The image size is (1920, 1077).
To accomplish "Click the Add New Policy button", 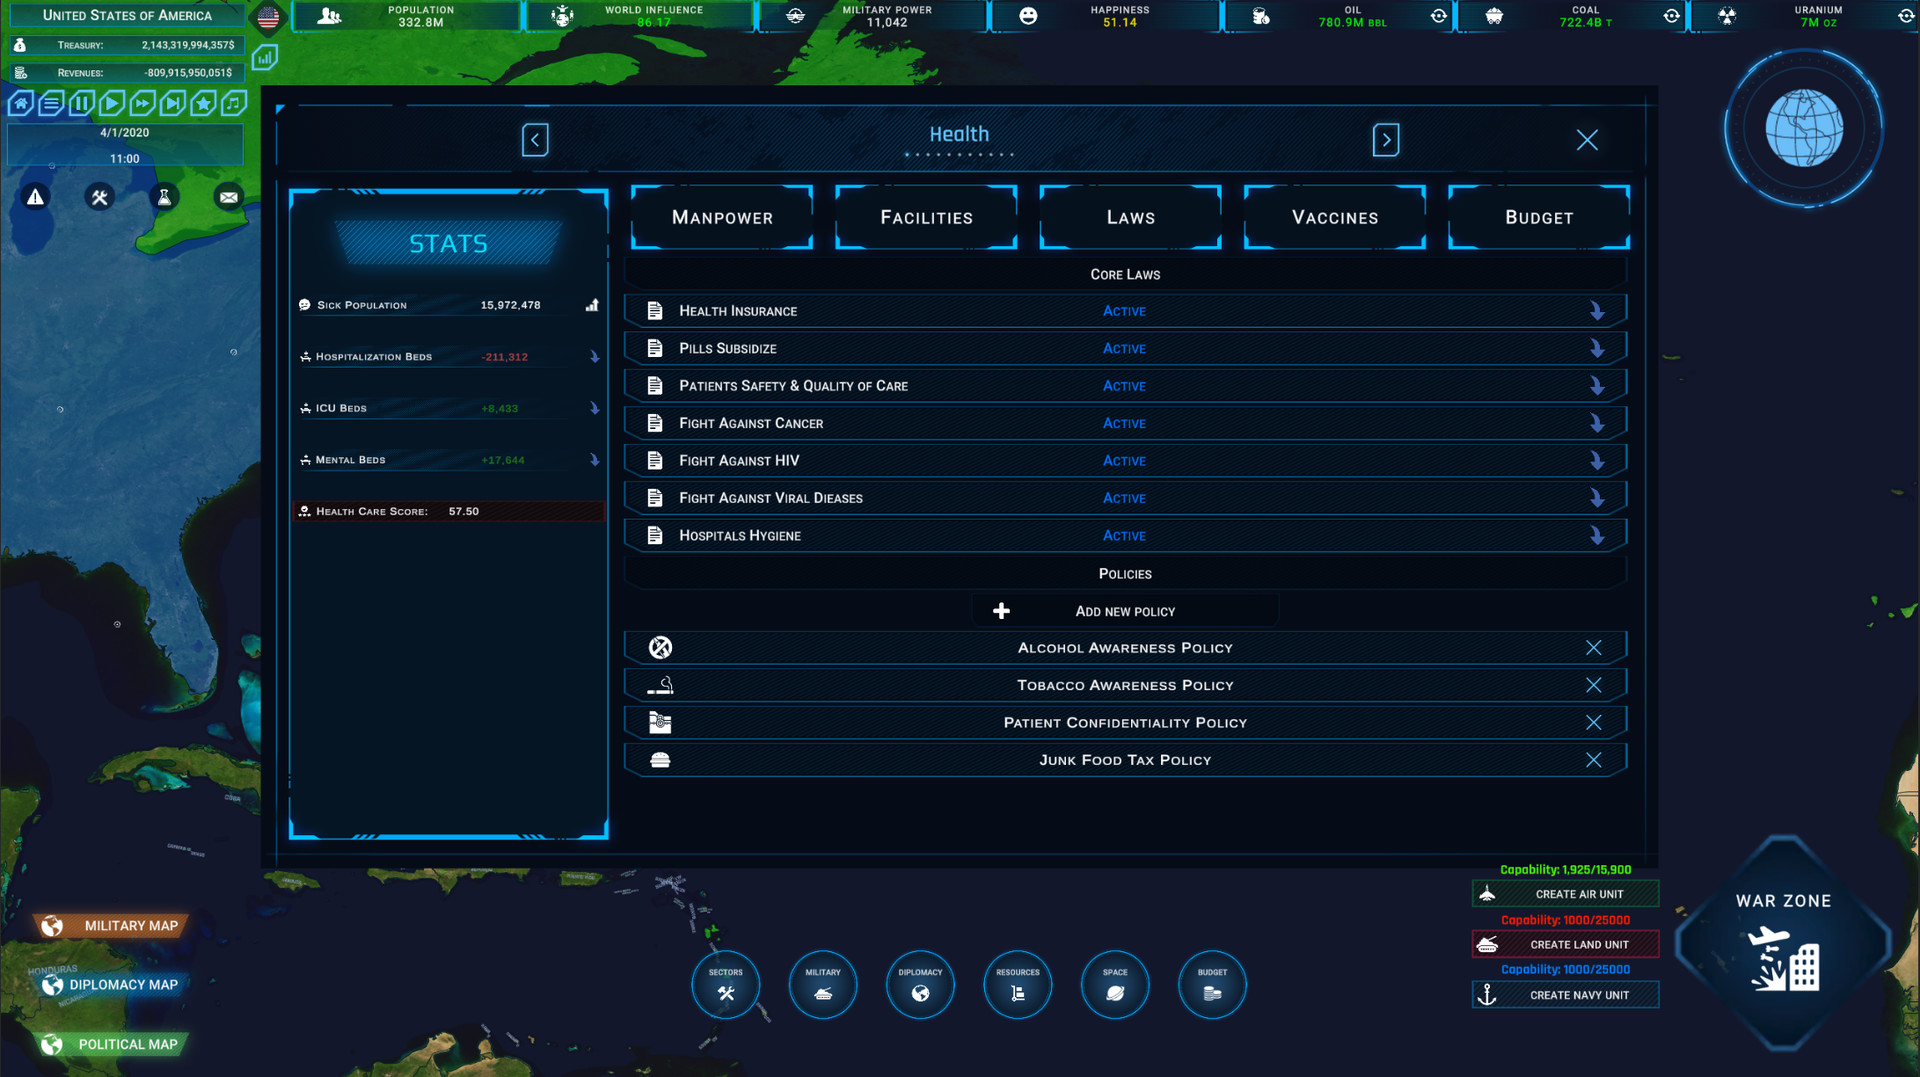I will pos(1124,610).
